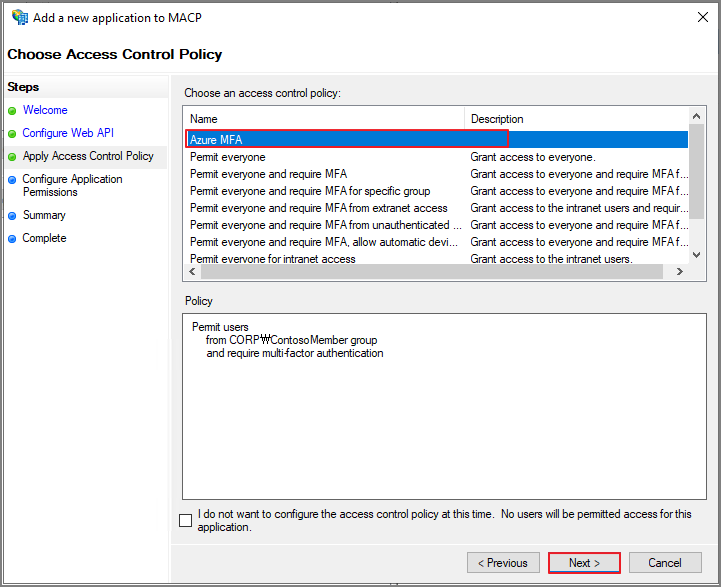This screenshot has height=587, width=721.
Task: Click the horizontal scroll right arrow
Action: (x=679, y=272)
